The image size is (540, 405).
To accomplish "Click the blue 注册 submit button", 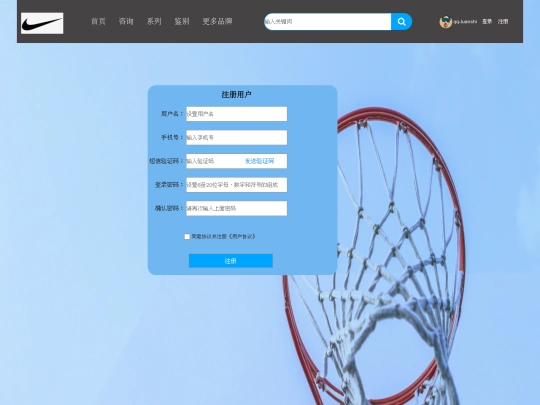I will coord(231,261).
